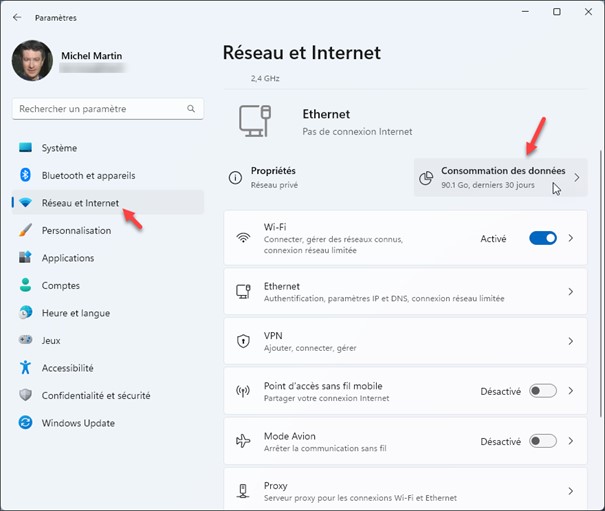Click the Accessibilité sidebar icon
The width and height of the screenshot is (605, 511).
tap(26, 368)
